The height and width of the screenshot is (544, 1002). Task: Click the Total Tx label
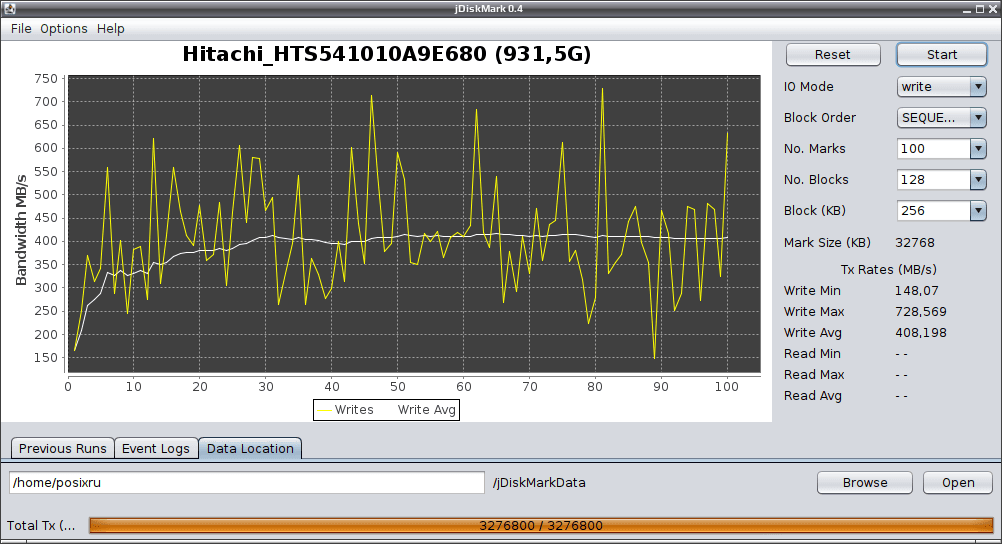click(x=41, y=525)
